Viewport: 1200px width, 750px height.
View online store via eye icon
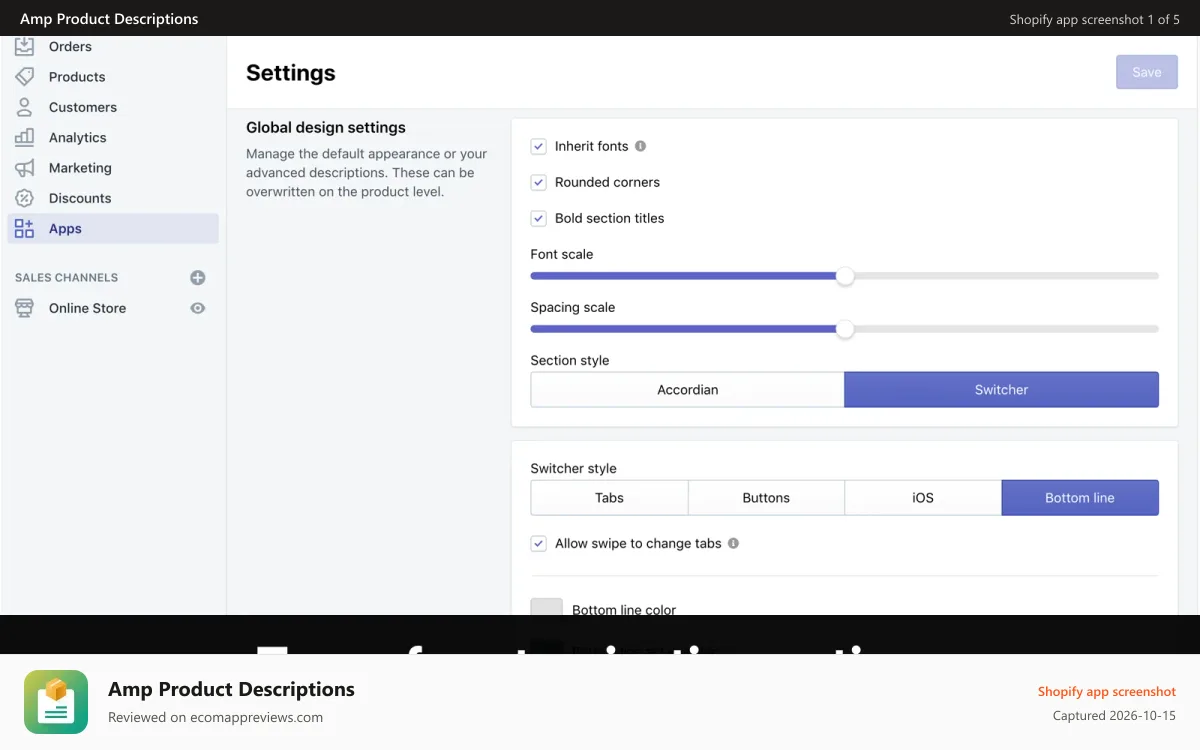(198, 308)
